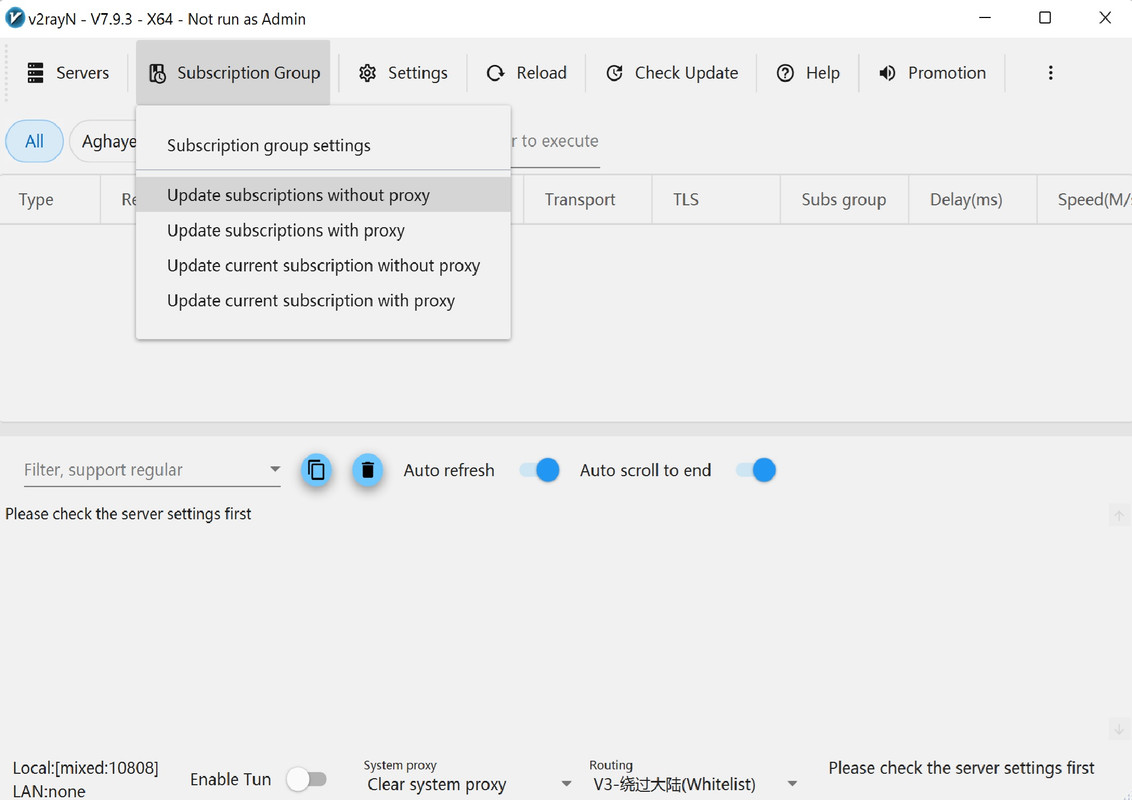This screenshot has height=800, width=1132.
Task: Choose Update subscriptions without proxy
Action: pos(323,195)
